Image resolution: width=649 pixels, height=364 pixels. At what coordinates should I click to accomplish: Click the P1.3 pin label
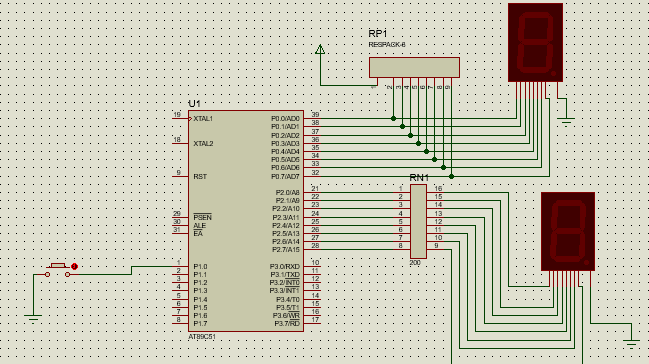(x=200, y=291)
